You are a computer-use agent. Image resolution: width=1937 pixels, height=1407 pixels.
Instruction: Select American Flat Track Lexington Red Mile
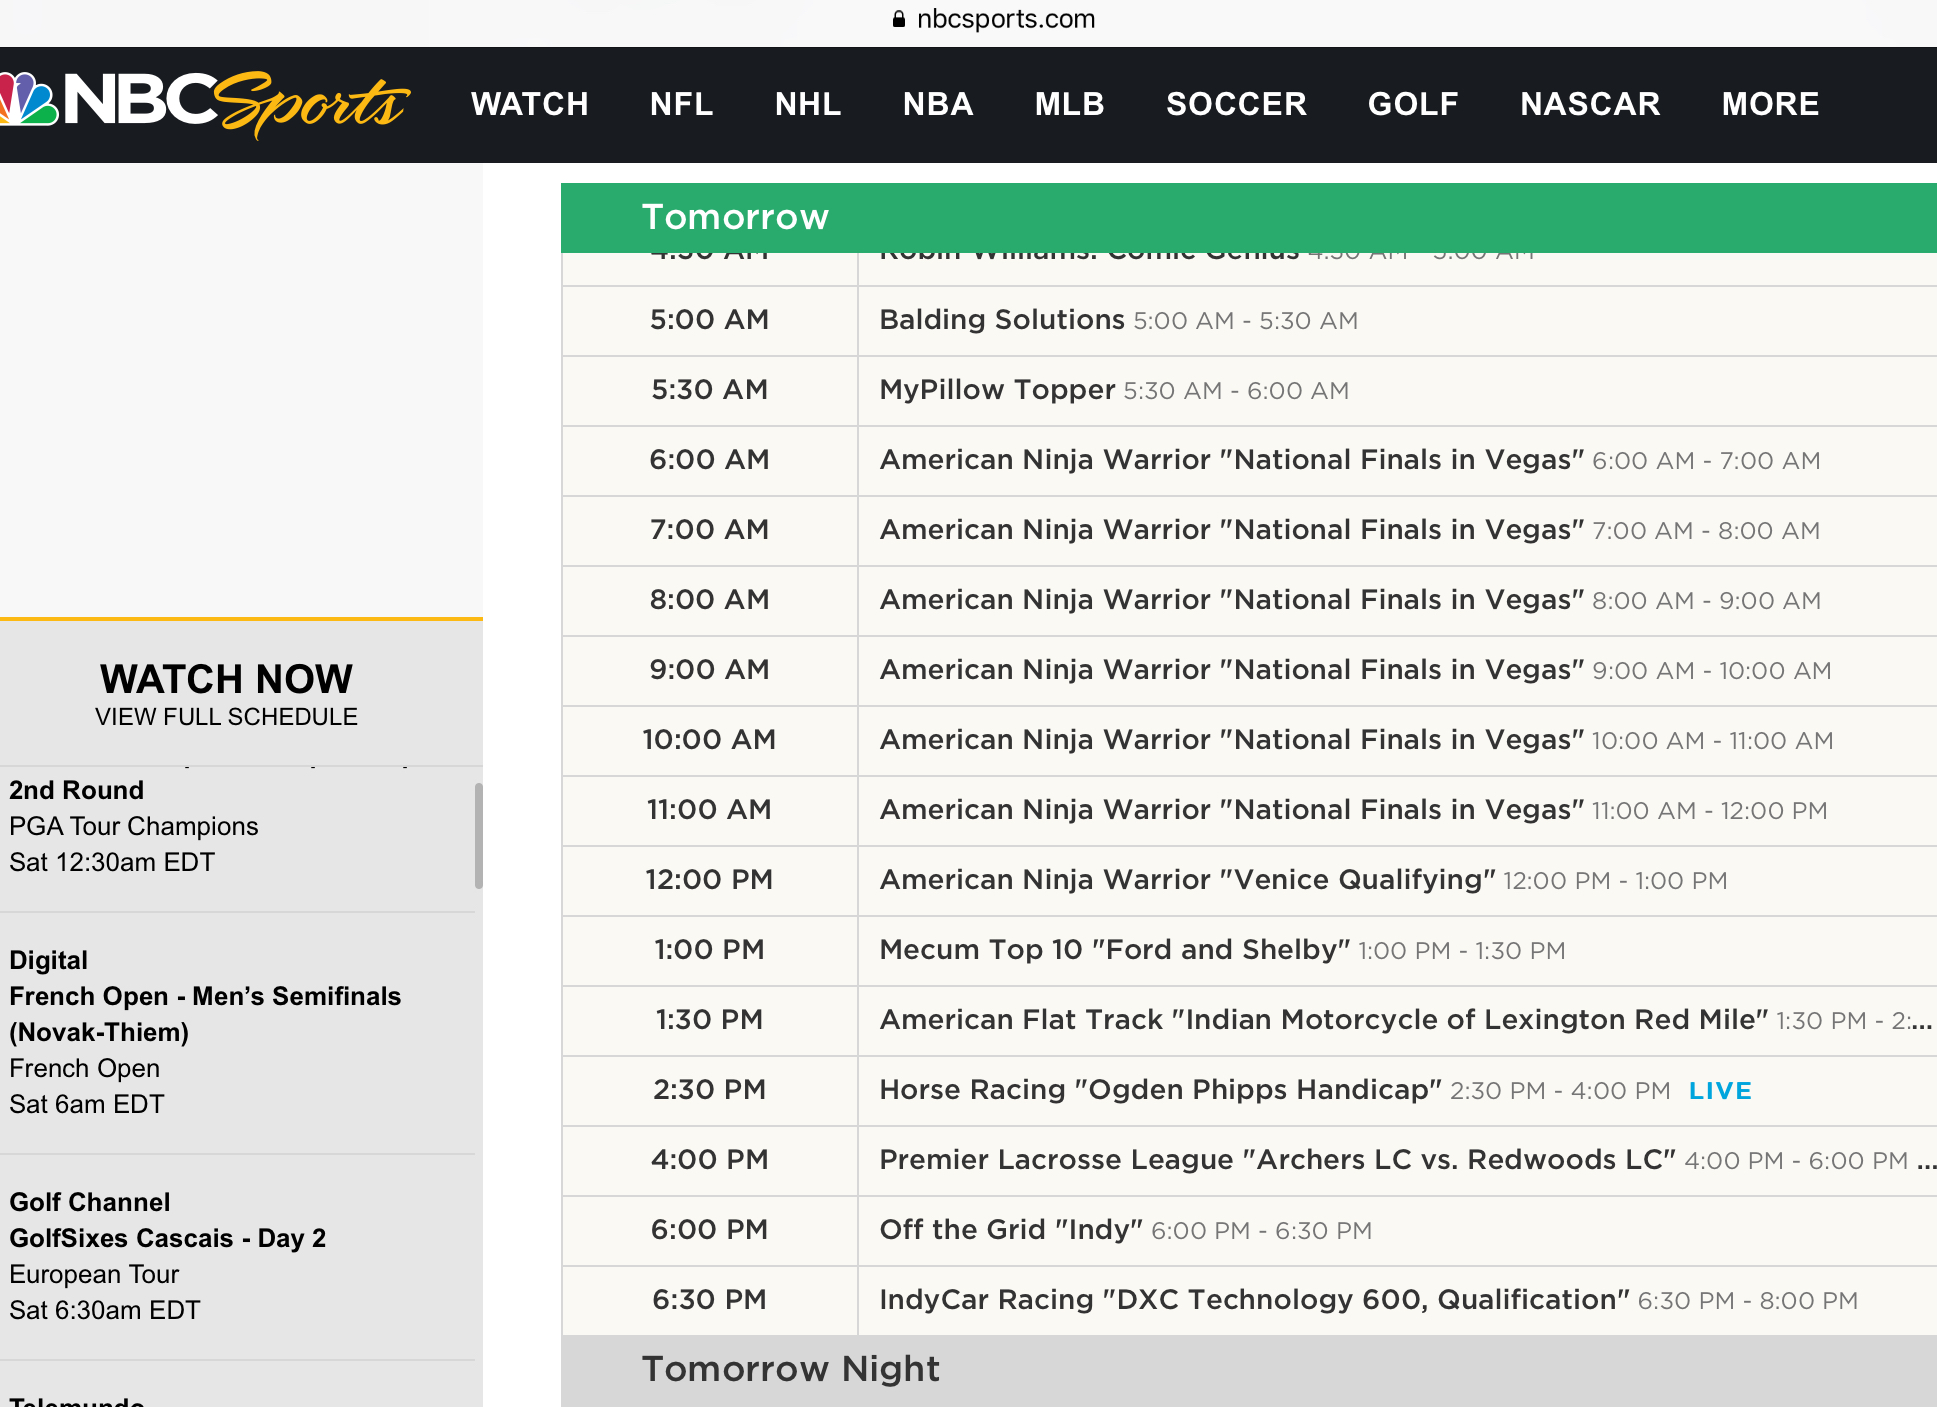pos(1397,1021)
